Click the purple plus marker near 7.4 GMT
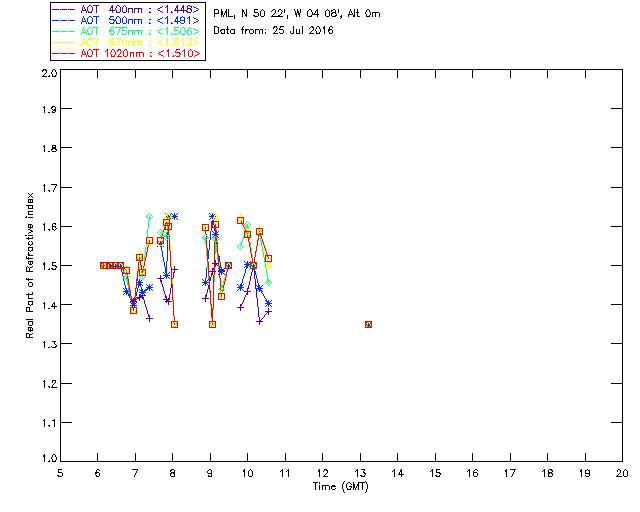640x512 pixels. pyautogui.click(x=149, y=318)
